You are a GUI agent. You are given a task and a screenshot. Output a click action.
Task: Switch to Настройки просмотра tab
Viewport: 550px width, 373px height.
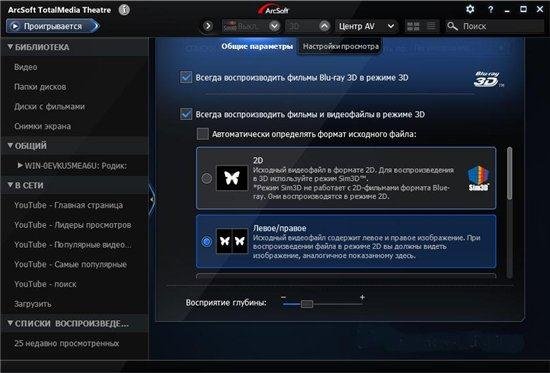coord(341,46)
